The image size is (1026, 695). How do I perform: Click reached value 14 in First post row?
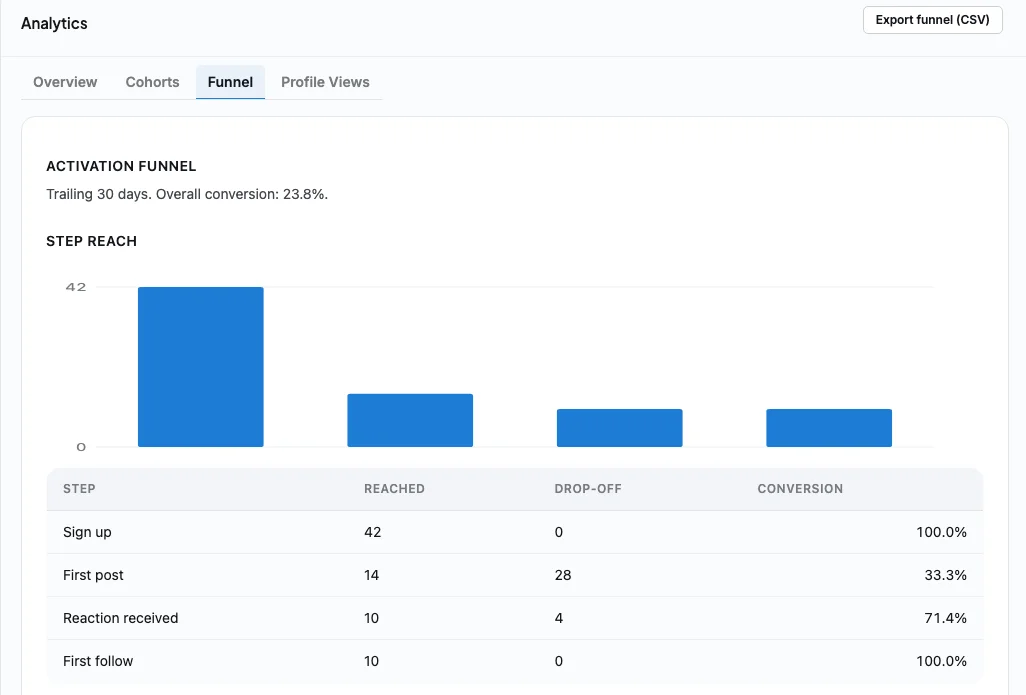click(372, 575)
